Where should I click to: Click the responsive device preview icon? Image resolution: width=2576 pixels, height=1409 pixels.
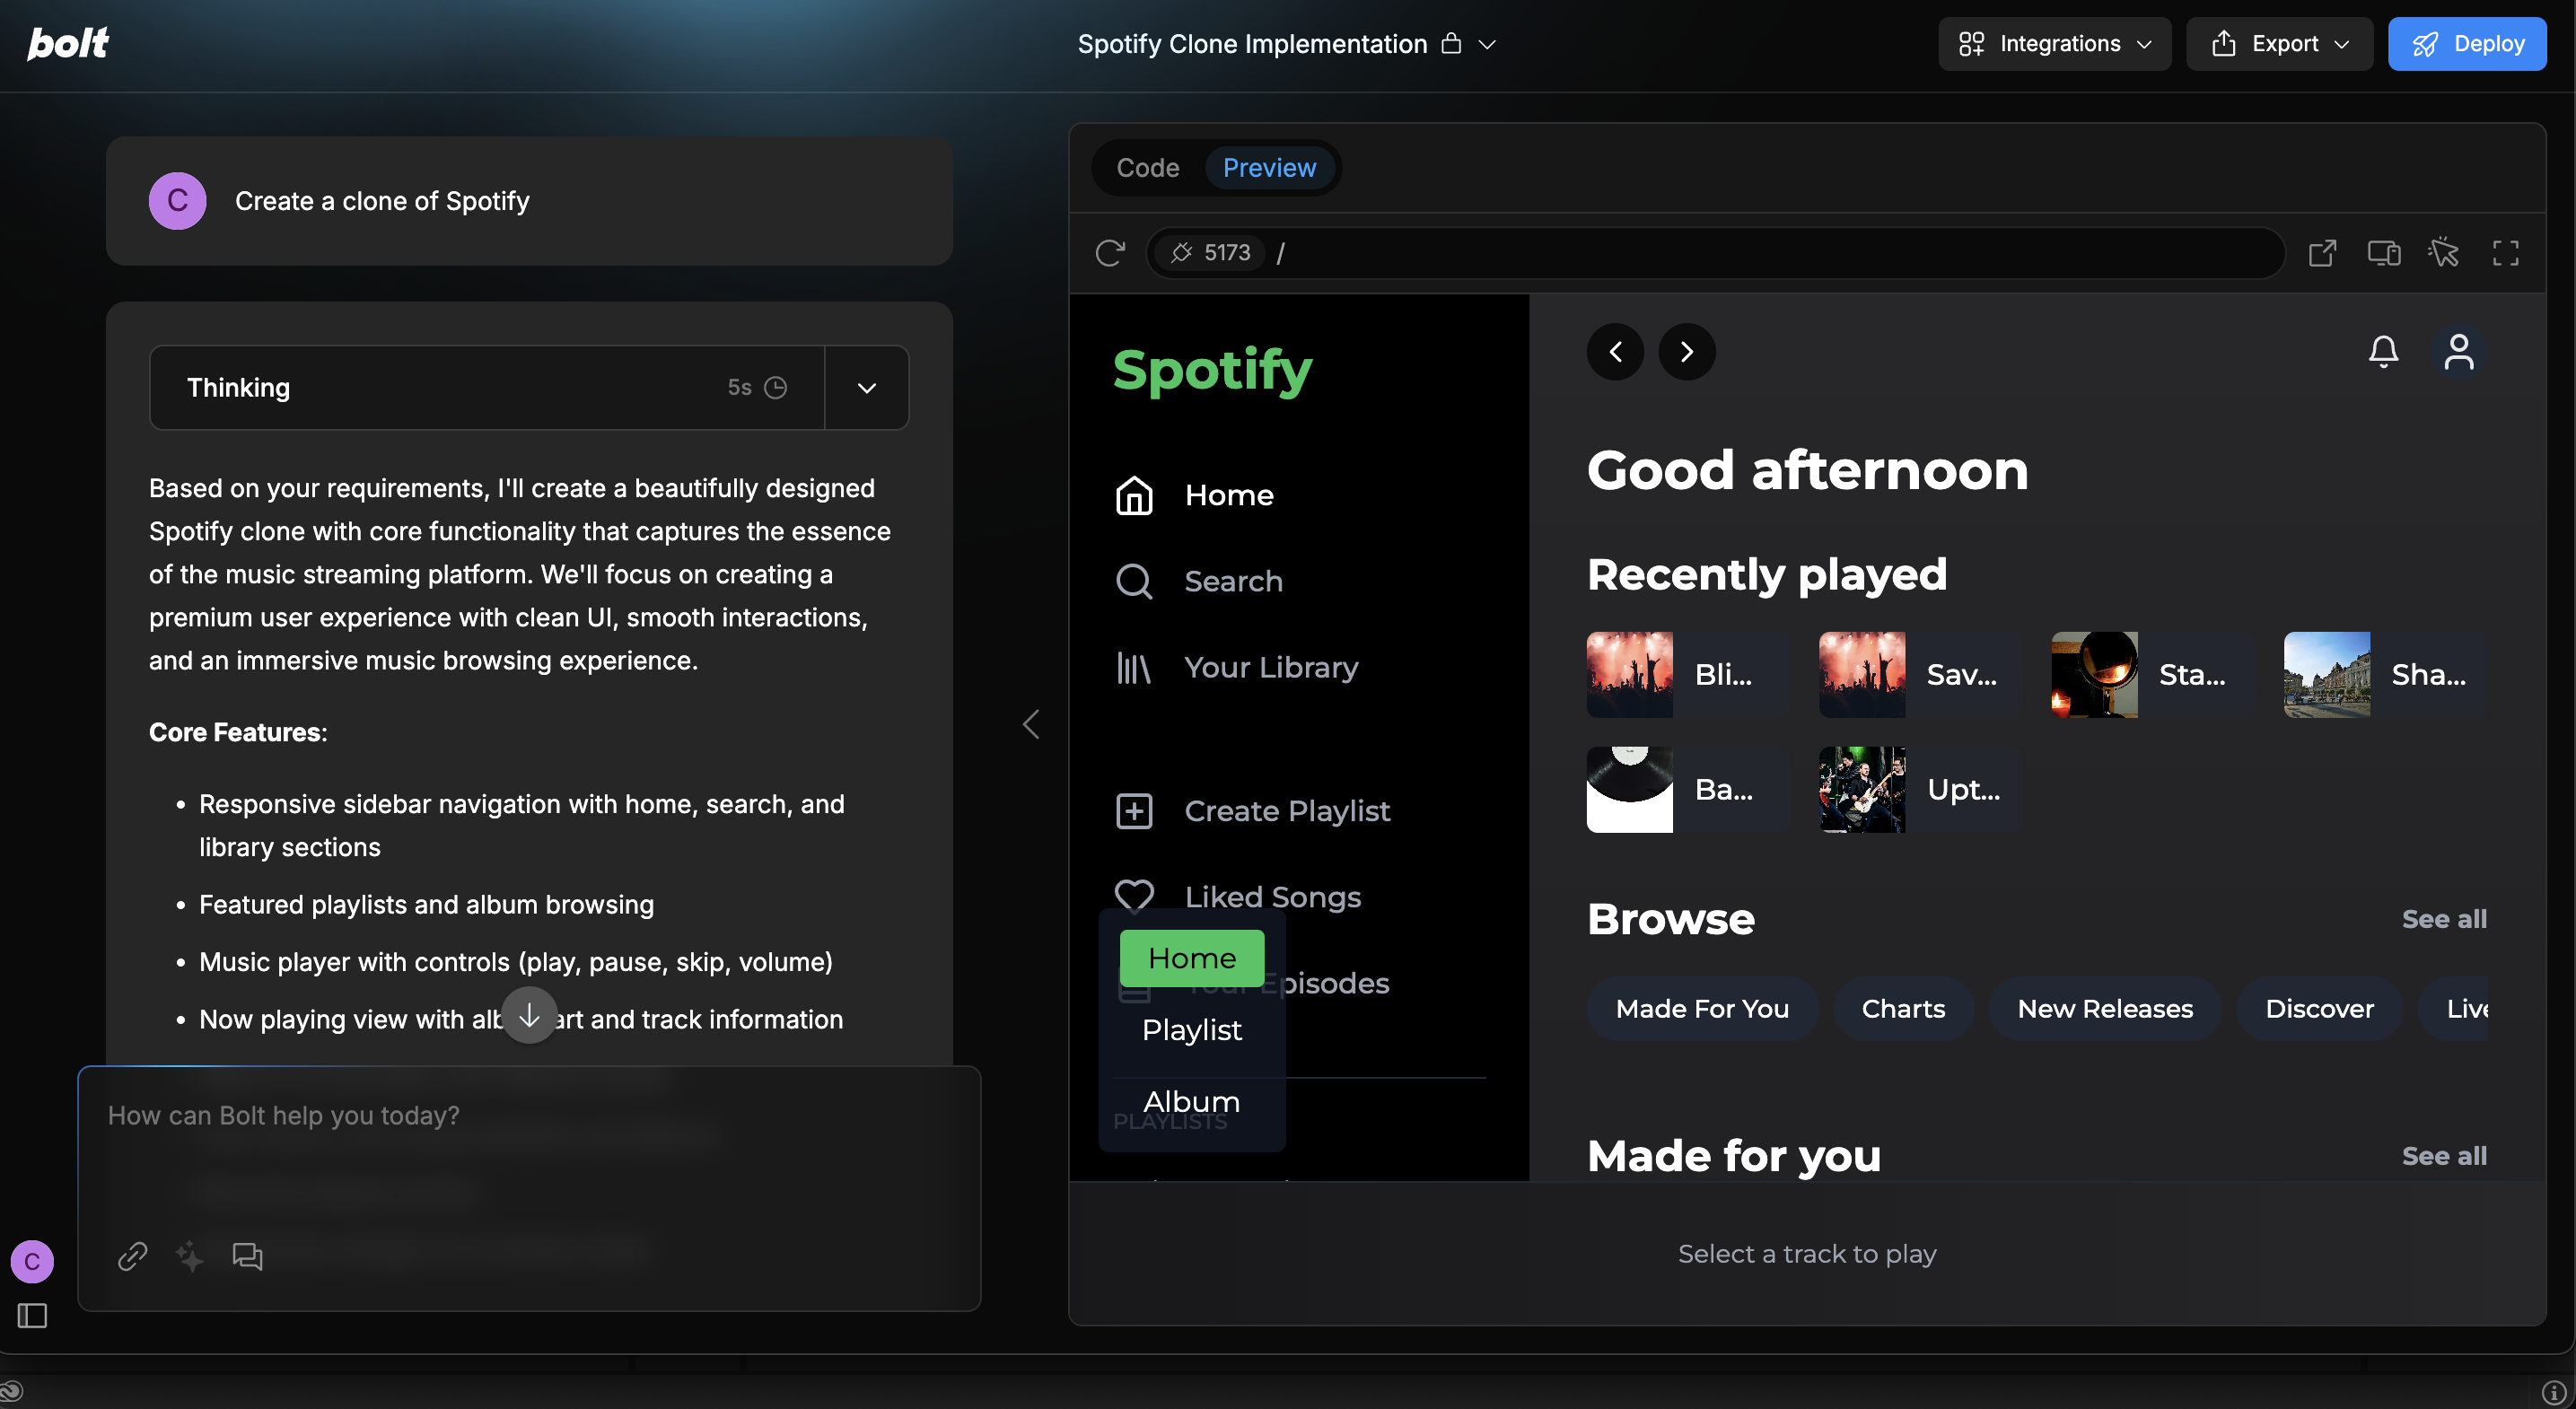tap(2383, 253)
